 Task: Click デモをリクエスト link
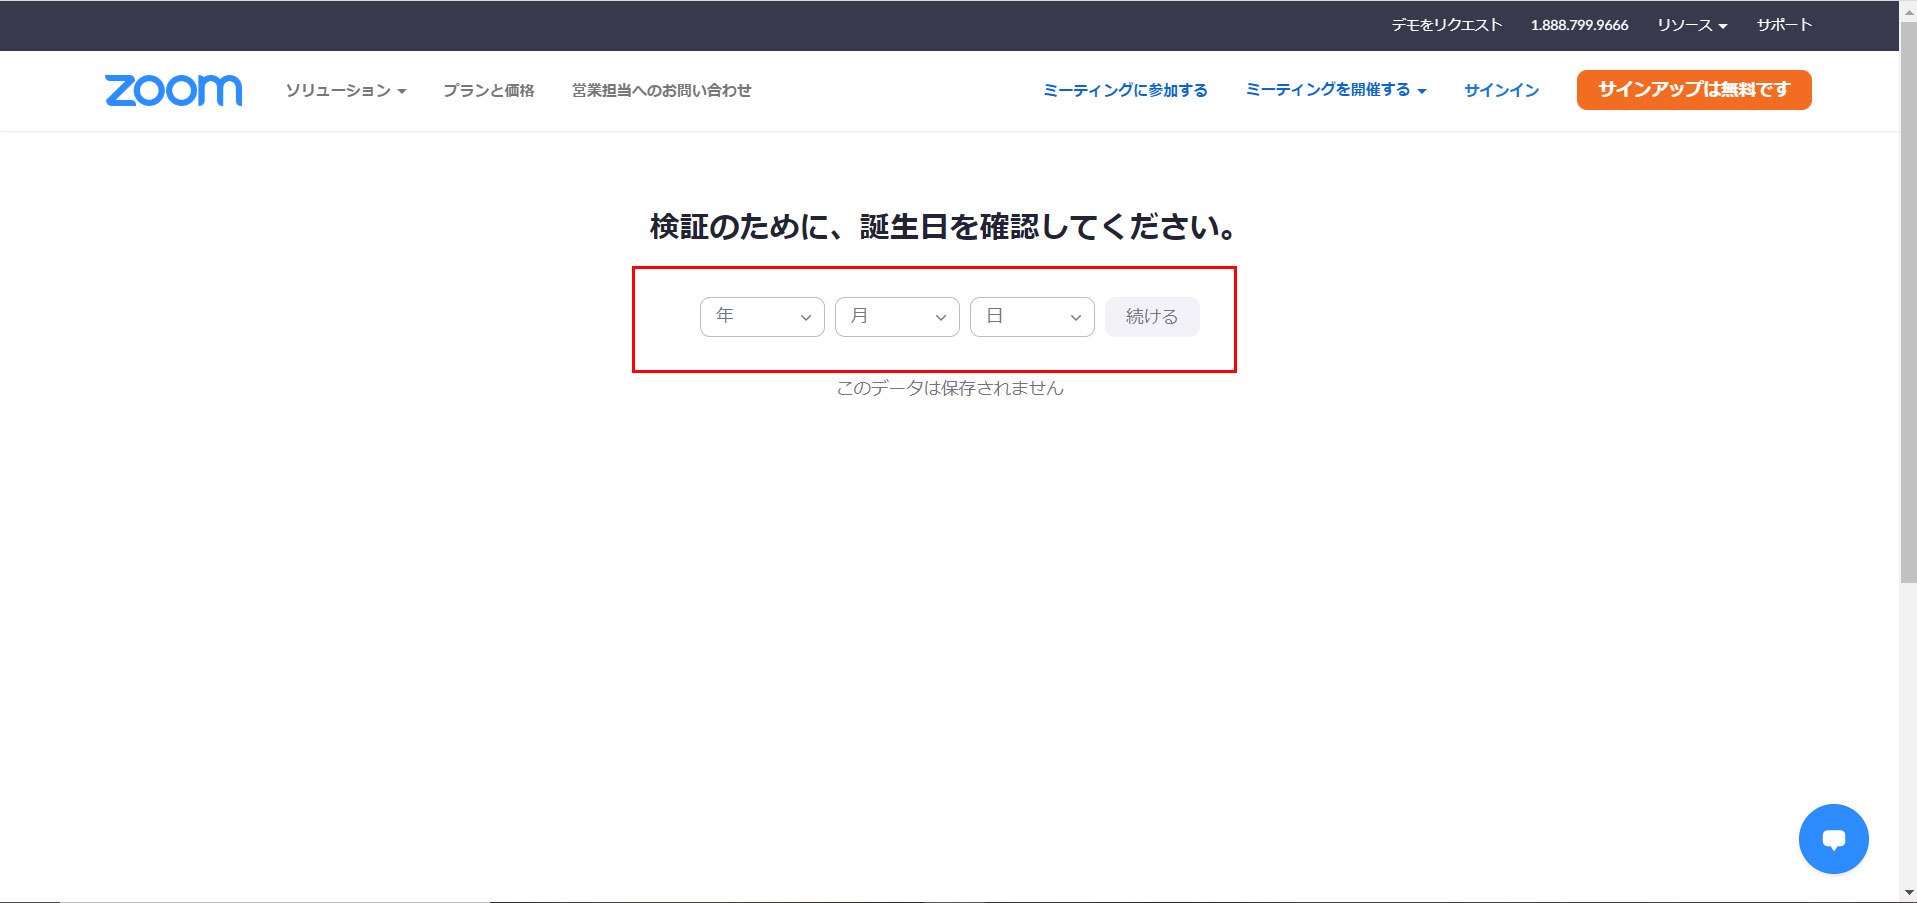(1446, 25)
